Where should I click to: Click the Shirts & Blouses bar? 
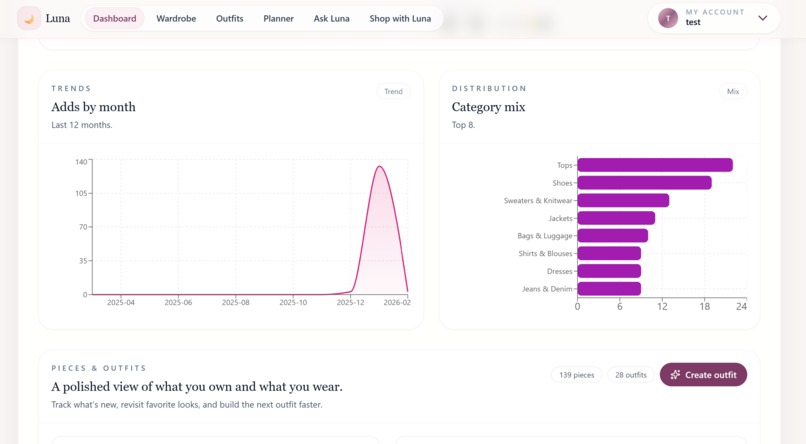coord(609,253)
